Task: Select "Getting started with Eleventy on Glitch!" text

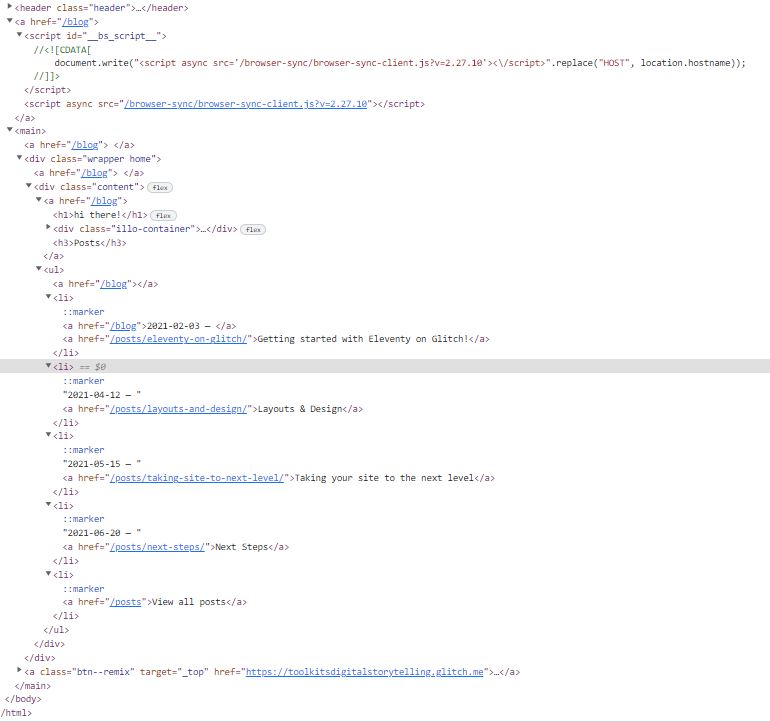Action: pyautogui.click(x=363, y=339)
